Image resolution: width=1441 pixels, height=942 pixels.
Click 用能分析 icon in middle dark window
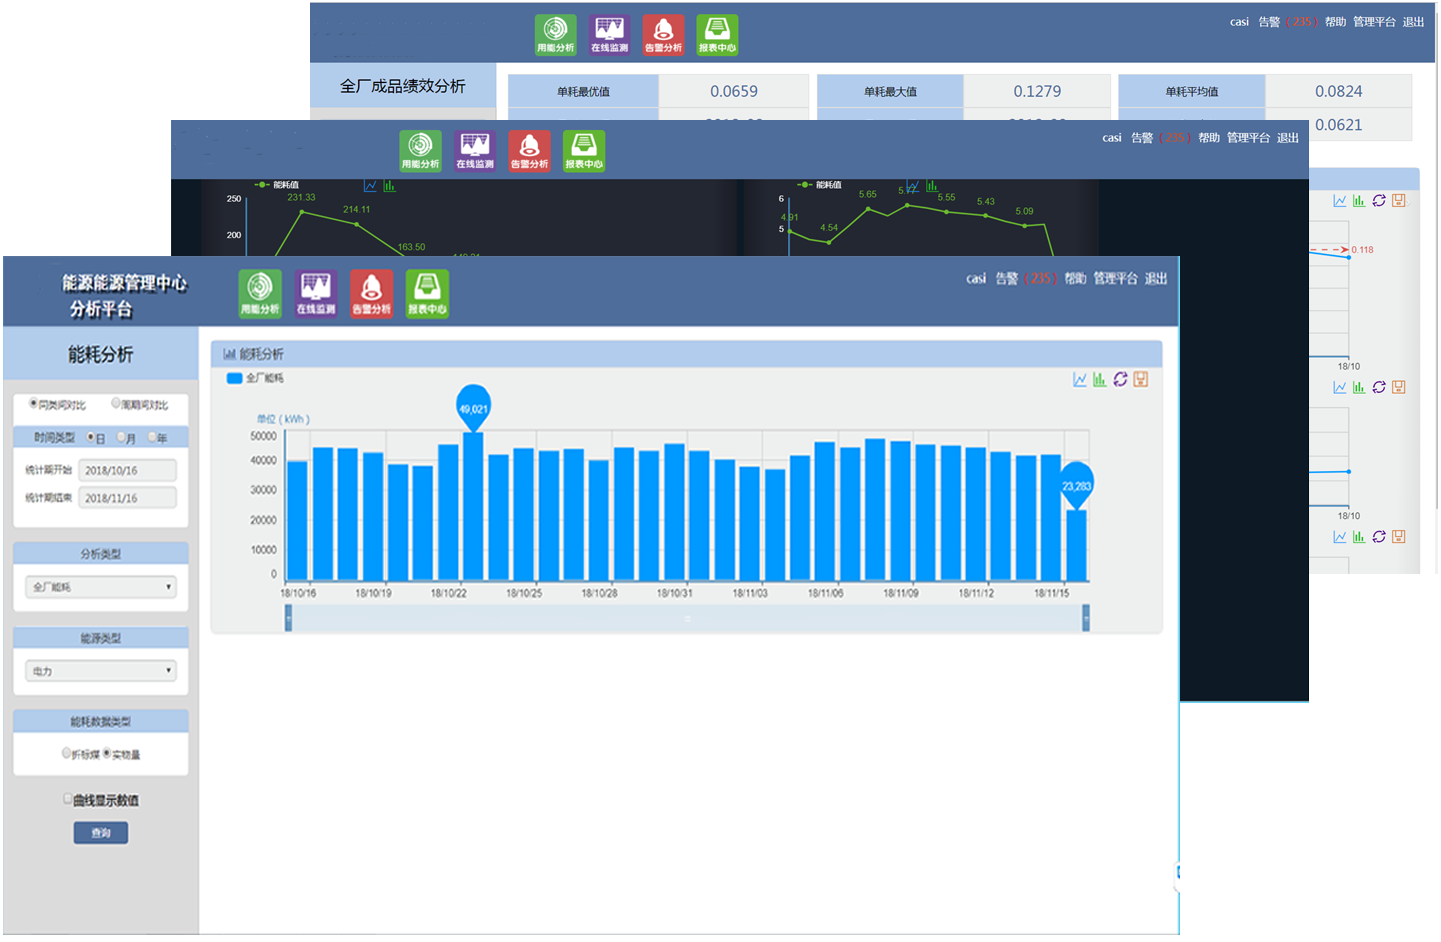pos(420,151)
